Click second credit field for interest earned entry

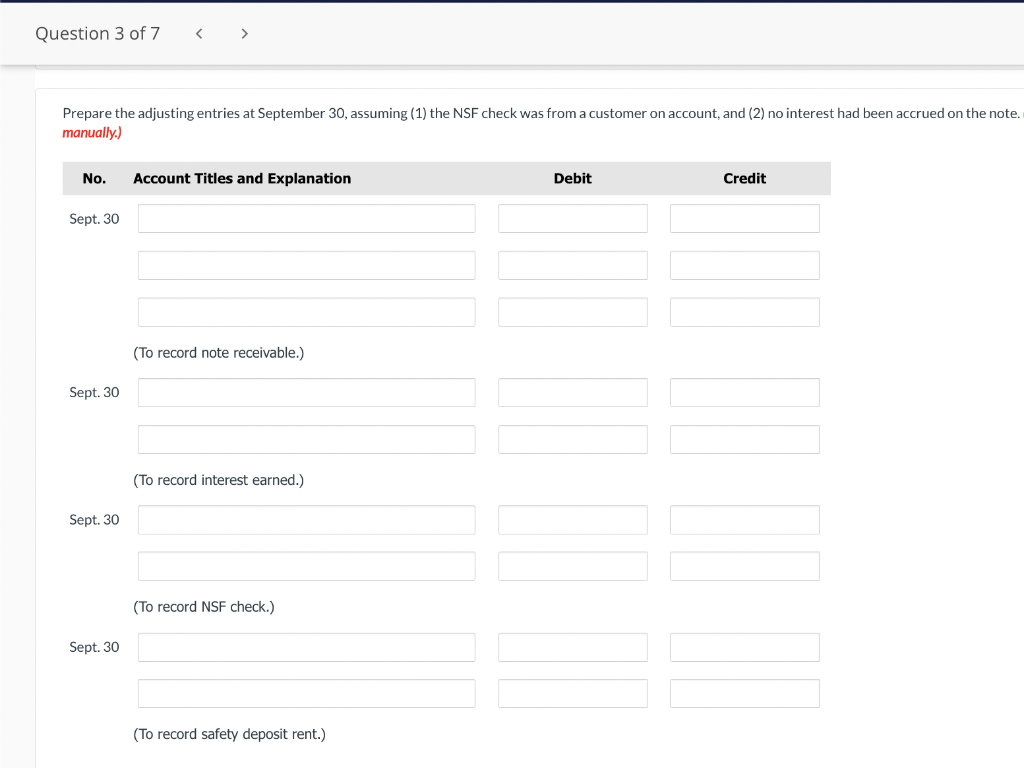(744, 439)
